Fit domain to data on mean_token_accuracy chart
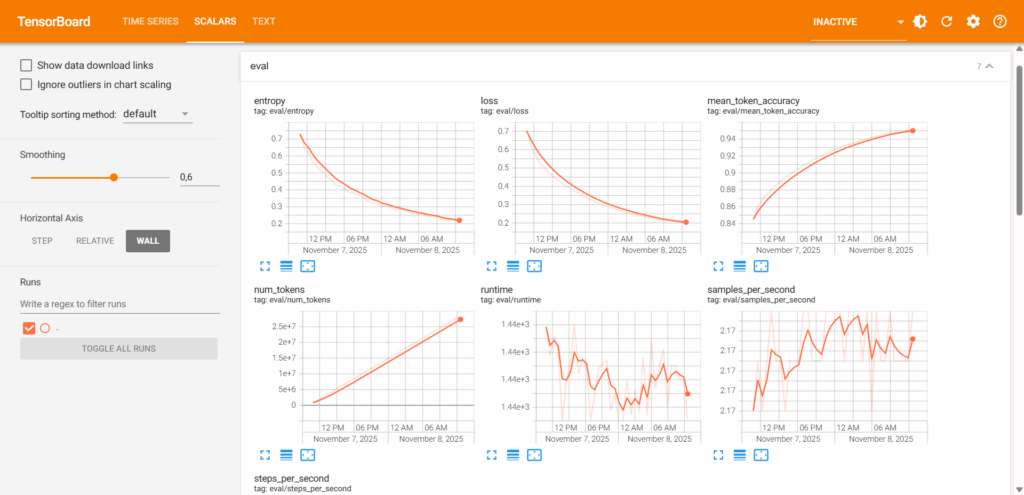1024x495 pixels. [761, 266]
